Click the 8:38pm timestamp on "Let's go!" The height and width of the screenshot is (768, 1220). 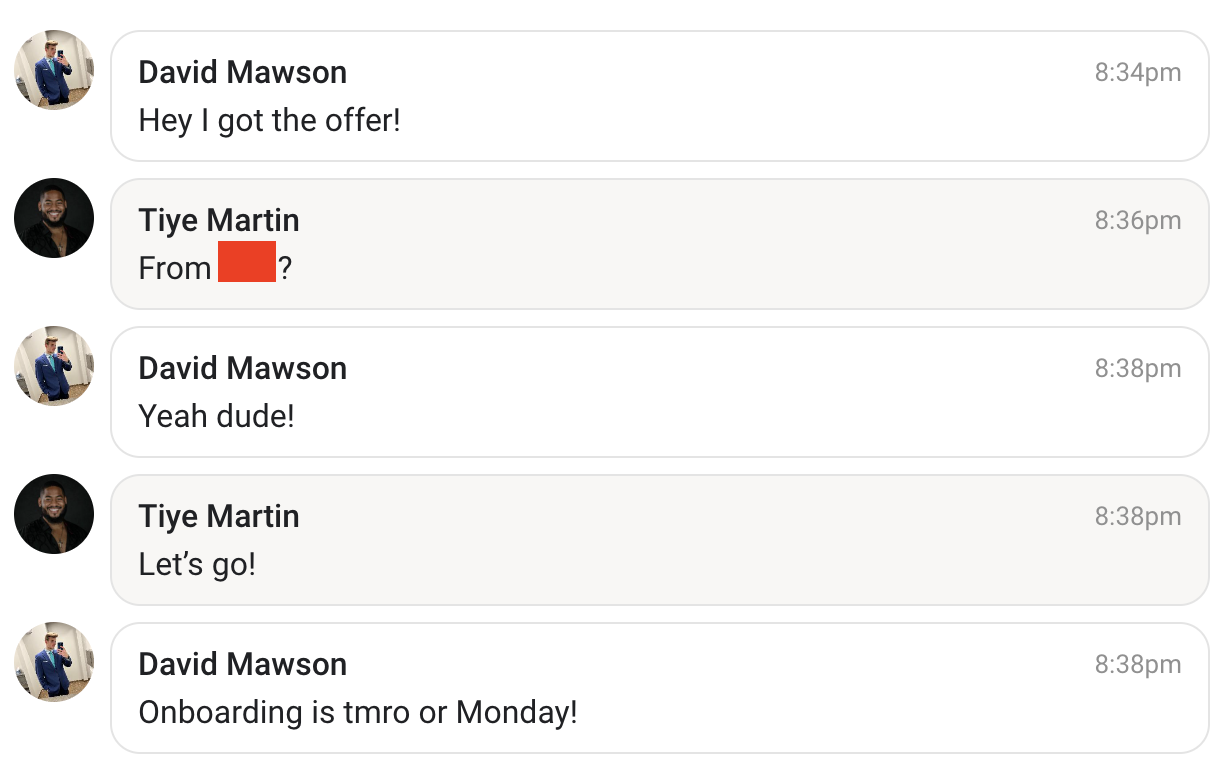tap(1137, 516)
